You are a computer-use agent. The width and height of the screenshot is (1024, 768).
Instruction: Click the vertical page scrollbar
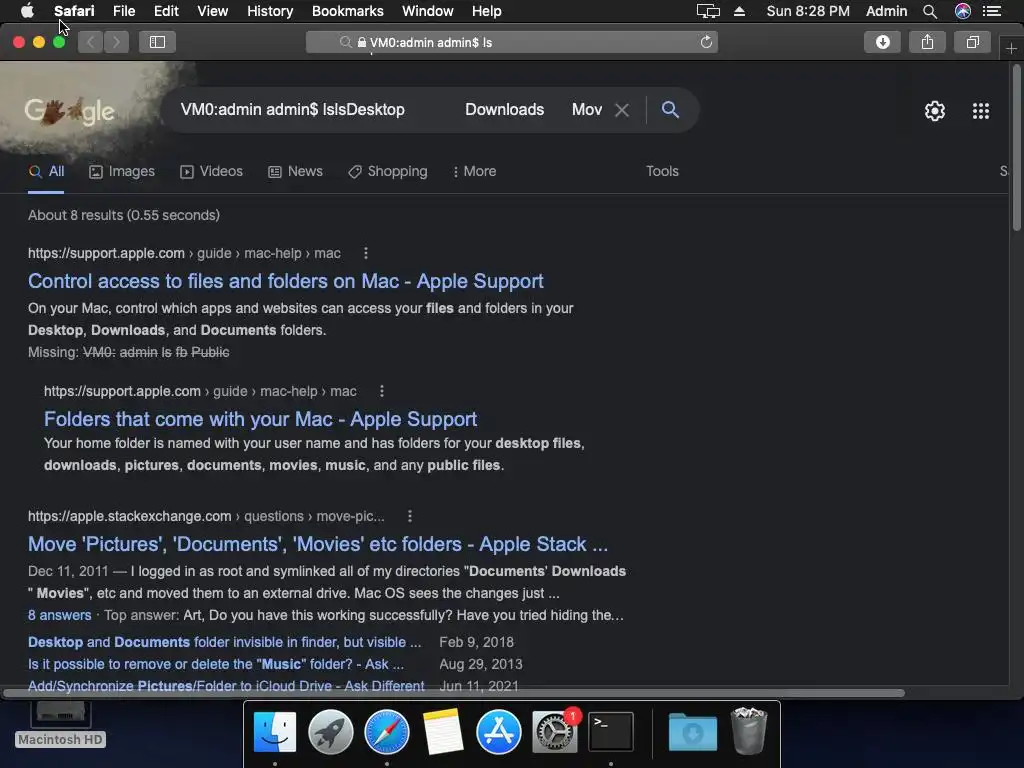(1016, 147)
